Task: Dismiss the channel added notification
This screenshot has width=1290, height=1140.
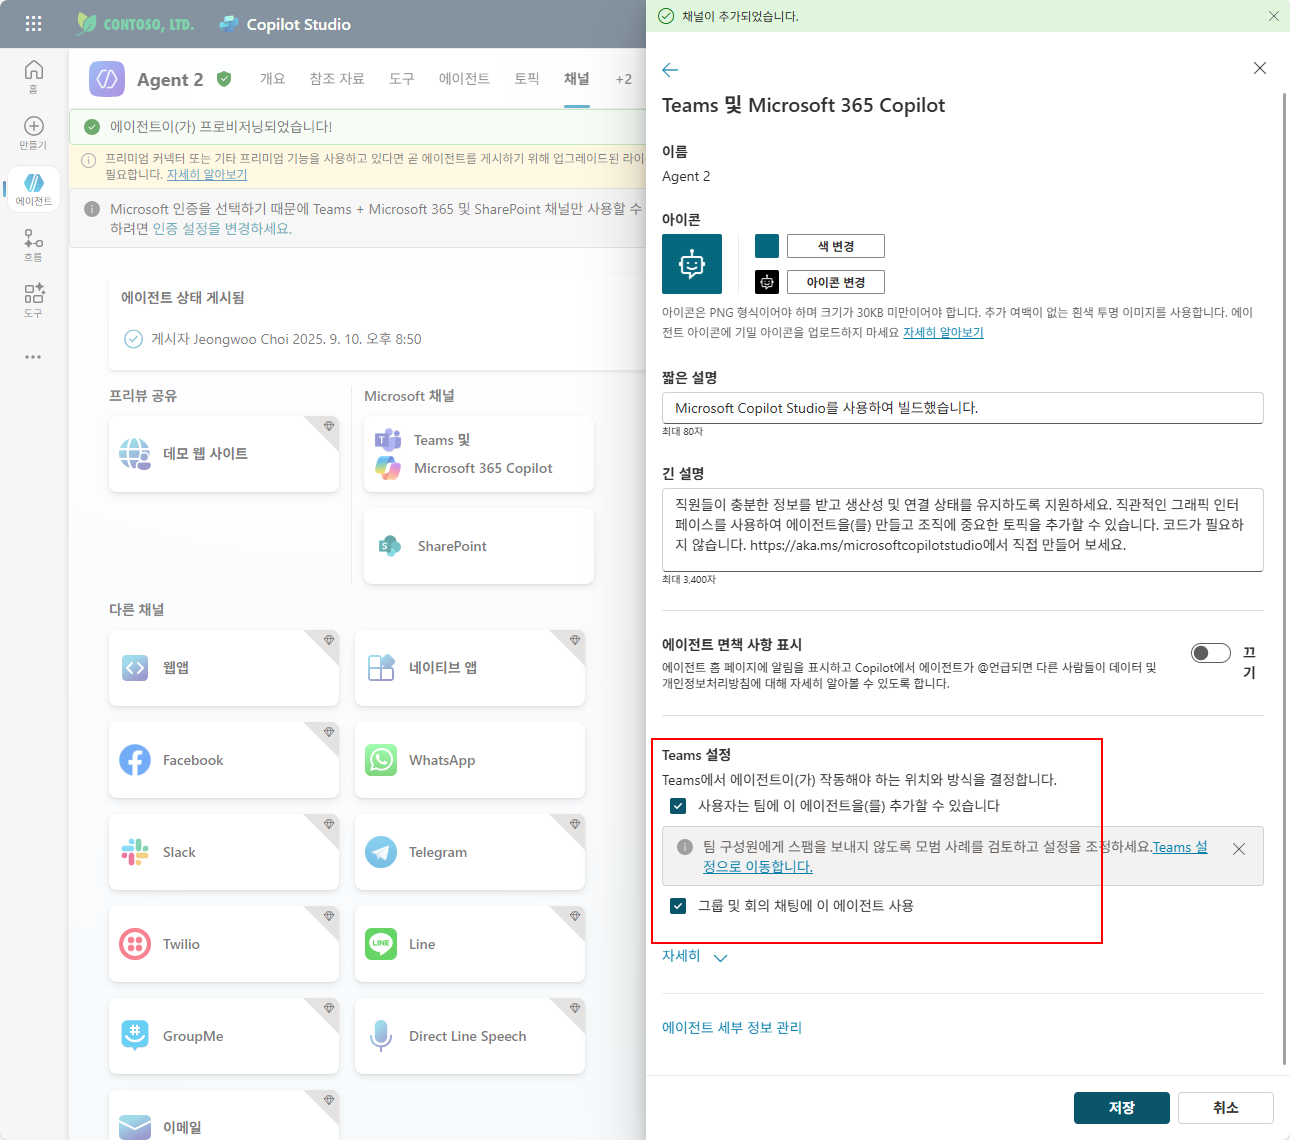Action: pyautogui.click(x=1274, y=16)
